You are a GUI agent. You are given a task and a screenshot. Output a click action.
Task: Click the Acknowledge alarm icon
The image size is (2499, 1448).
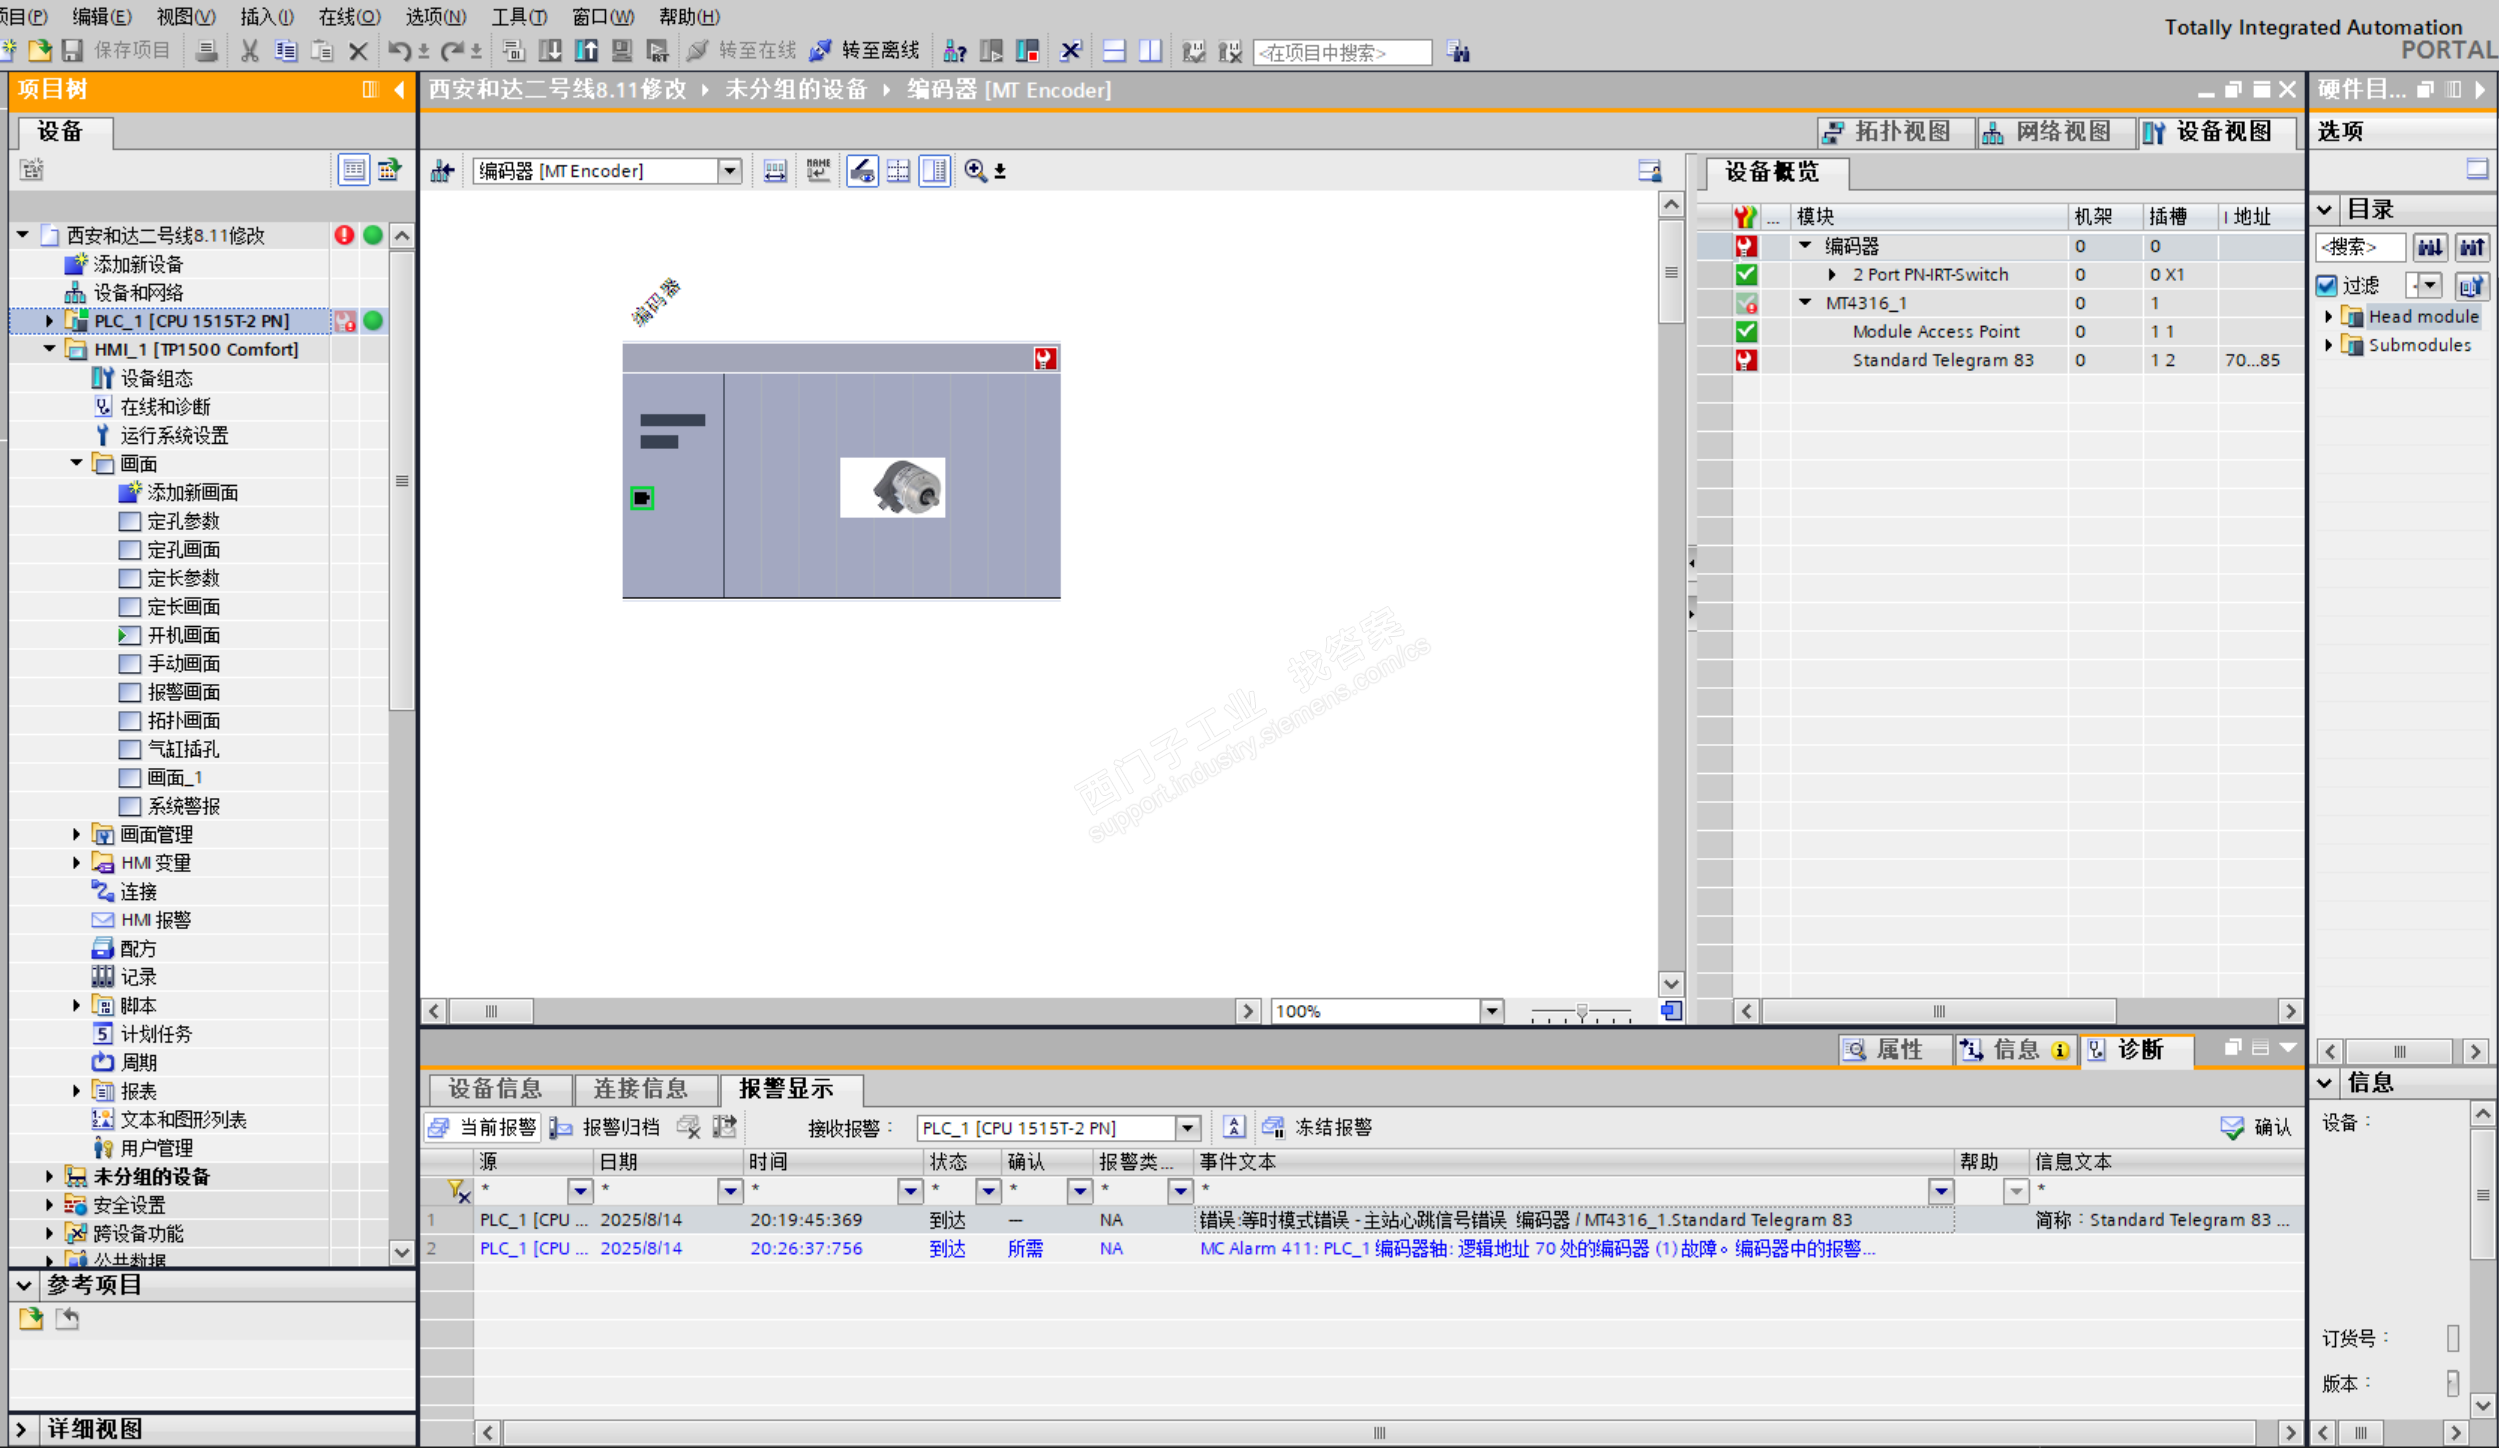(2231, 1128)
